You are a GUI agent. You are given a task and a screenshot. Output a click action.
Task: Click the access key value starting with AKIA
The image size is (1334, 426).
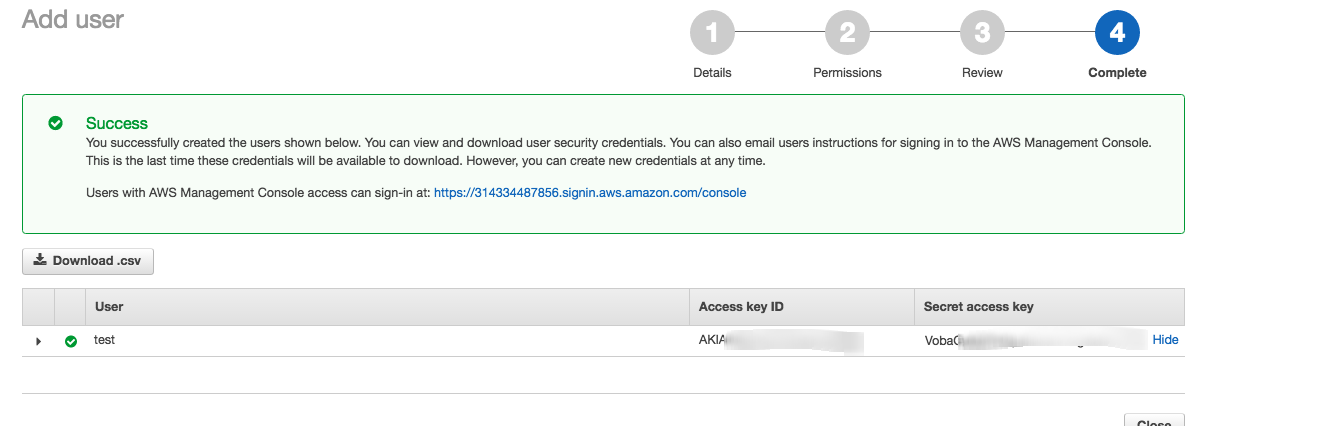tap(780, 340)
